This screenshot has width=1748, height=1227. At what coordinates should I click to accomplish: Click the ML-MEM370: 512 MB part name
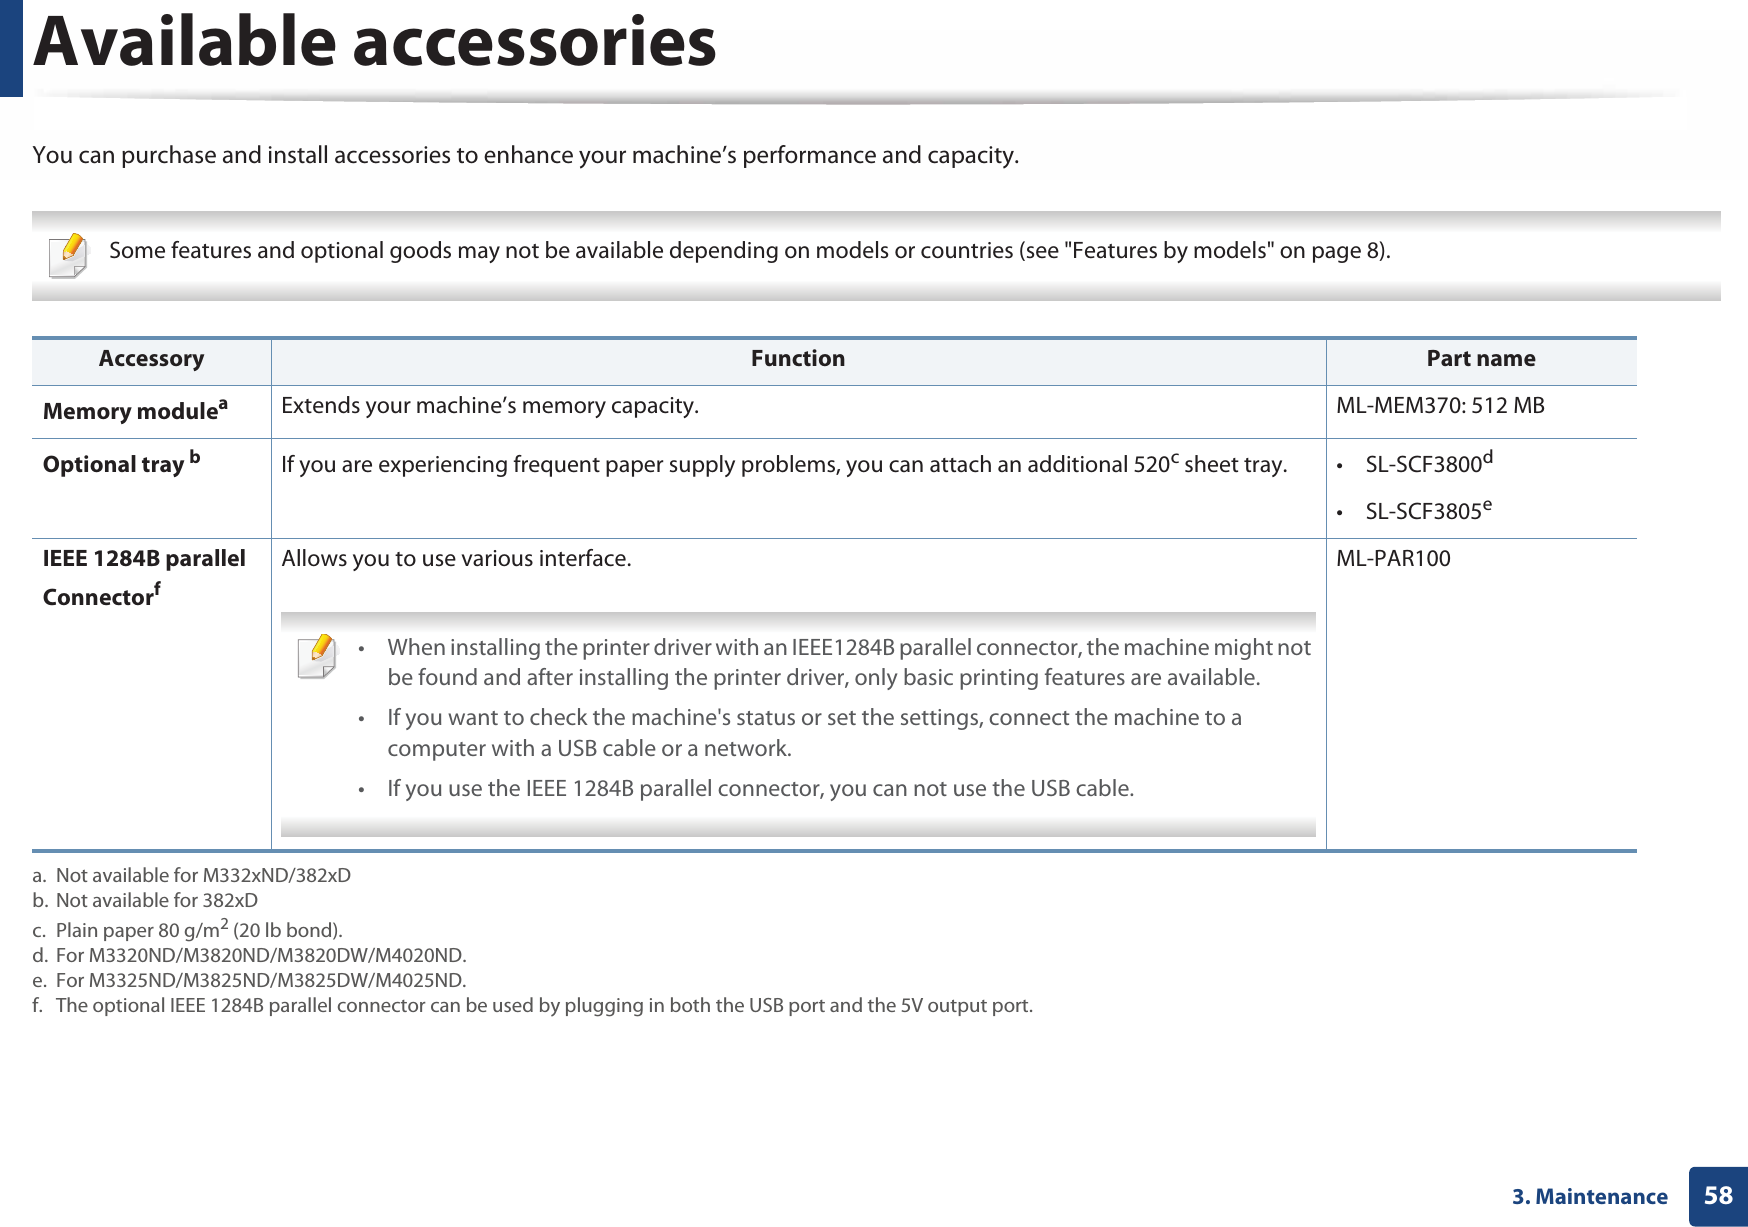(x=1439, y=406)
